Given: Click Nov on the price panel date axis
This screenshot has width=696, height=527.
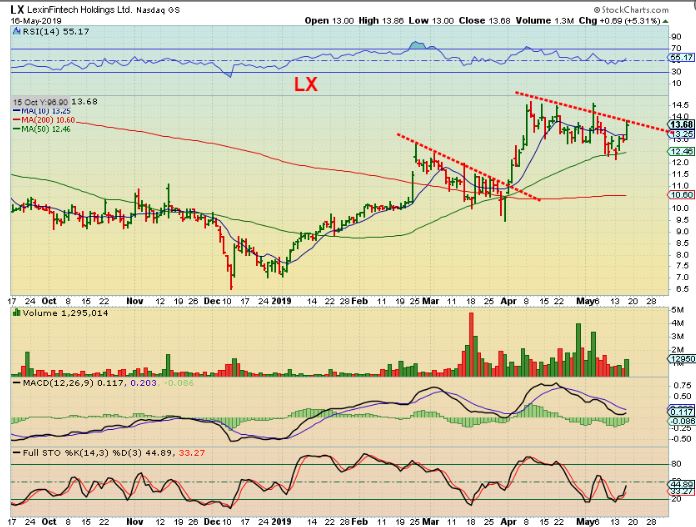Looking at the screenshot, I should 134,301.
